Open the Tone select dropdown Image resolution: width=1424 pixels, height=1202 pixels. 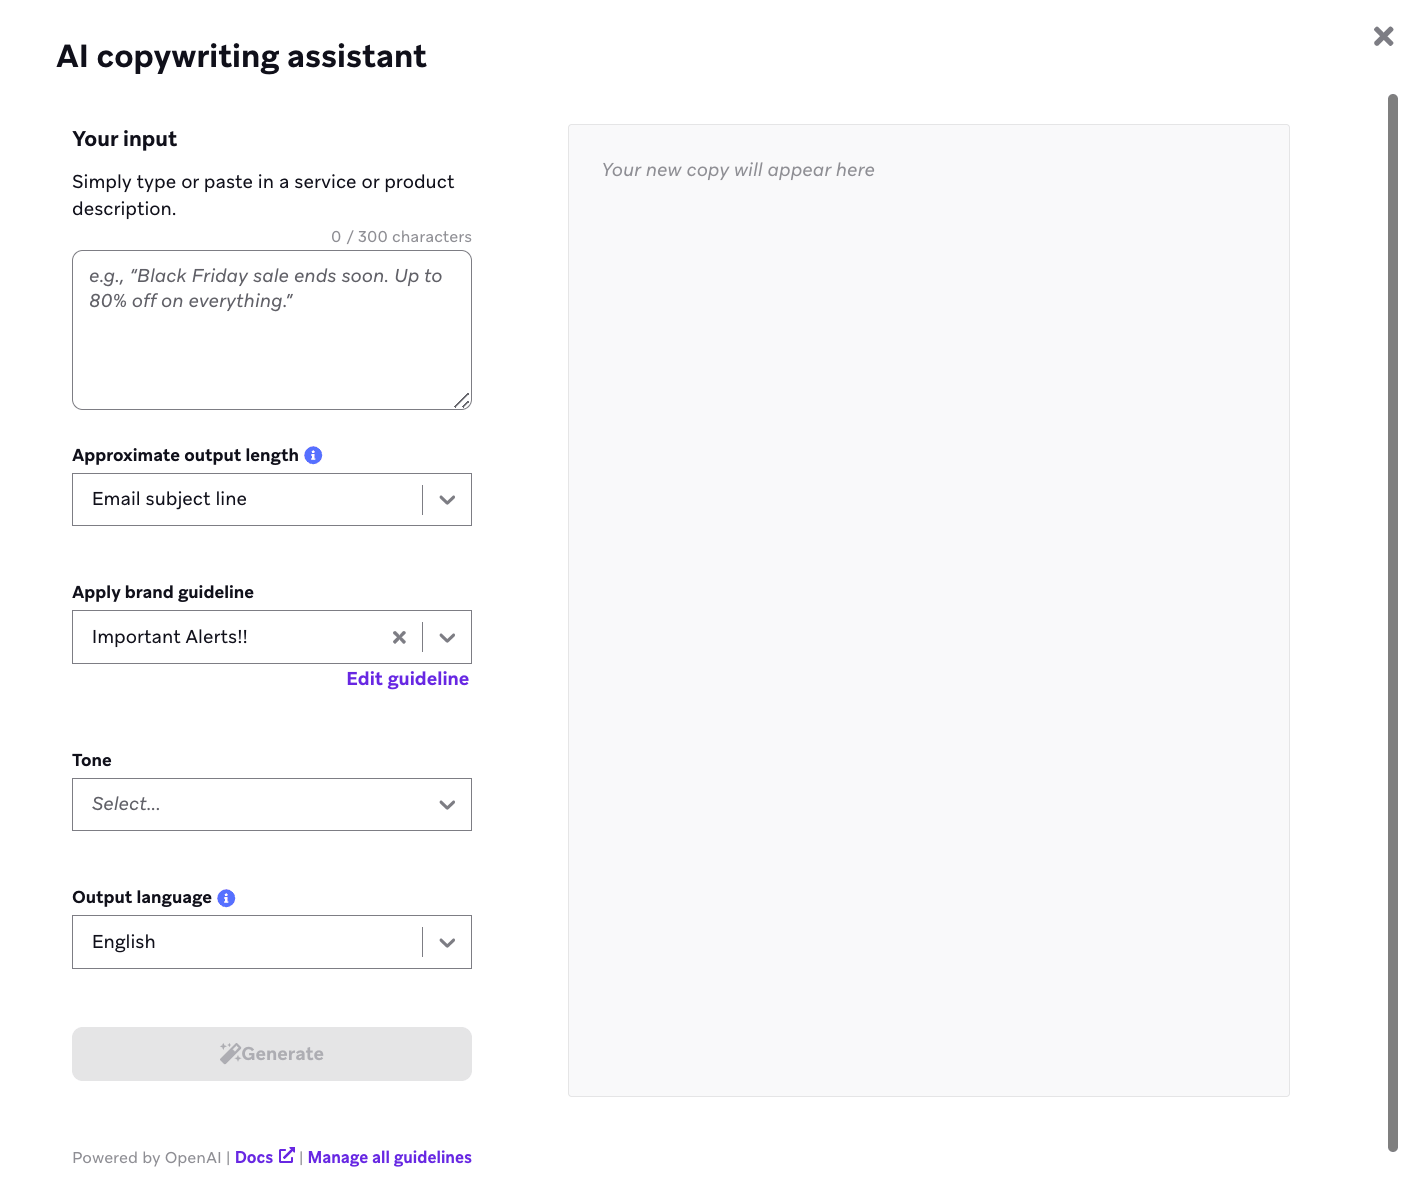point(272,805)
